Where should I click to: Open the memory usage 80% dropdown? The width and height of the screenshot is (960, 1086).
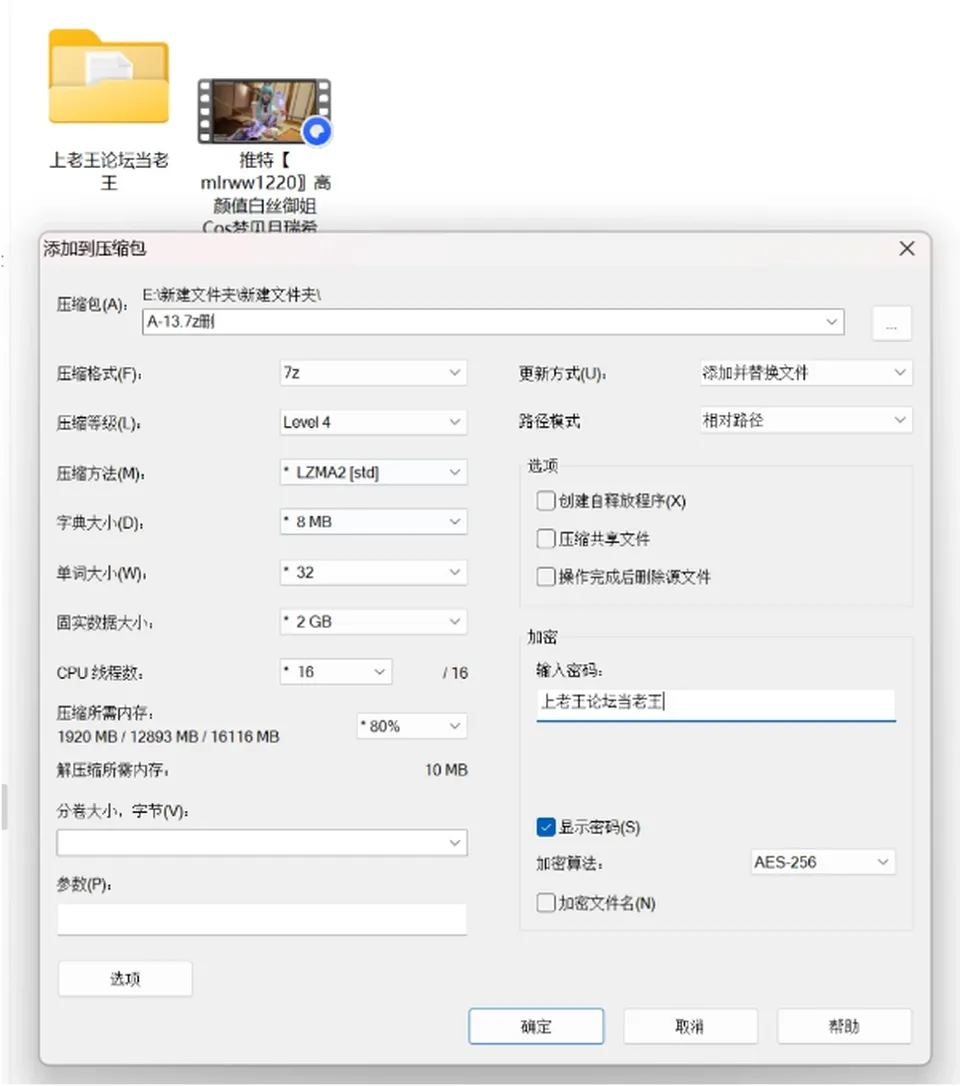tap(412, 726)
